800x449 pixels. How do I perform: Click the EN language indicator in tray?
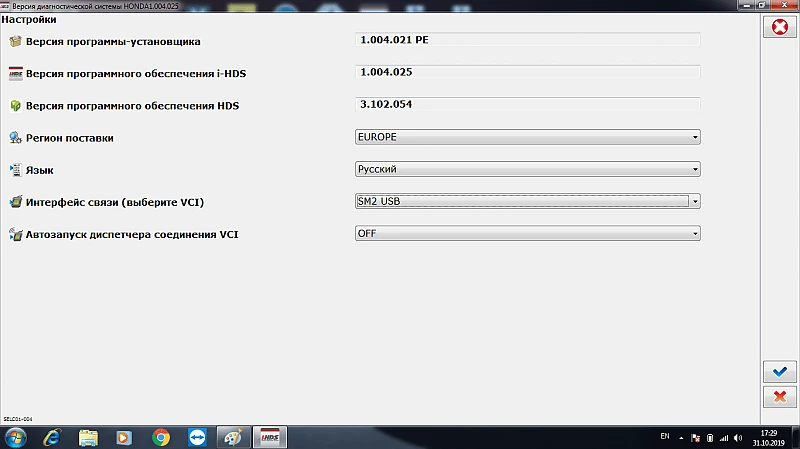665,436
